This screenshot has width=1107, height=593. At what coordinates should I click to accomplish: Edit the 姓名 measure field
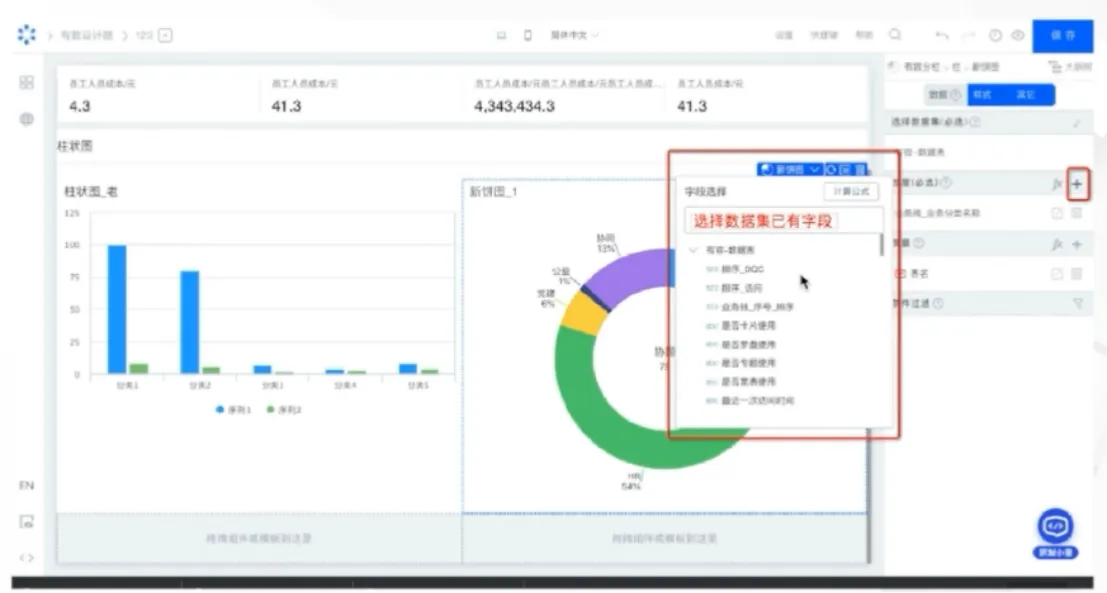click(x=1057, y=273)
